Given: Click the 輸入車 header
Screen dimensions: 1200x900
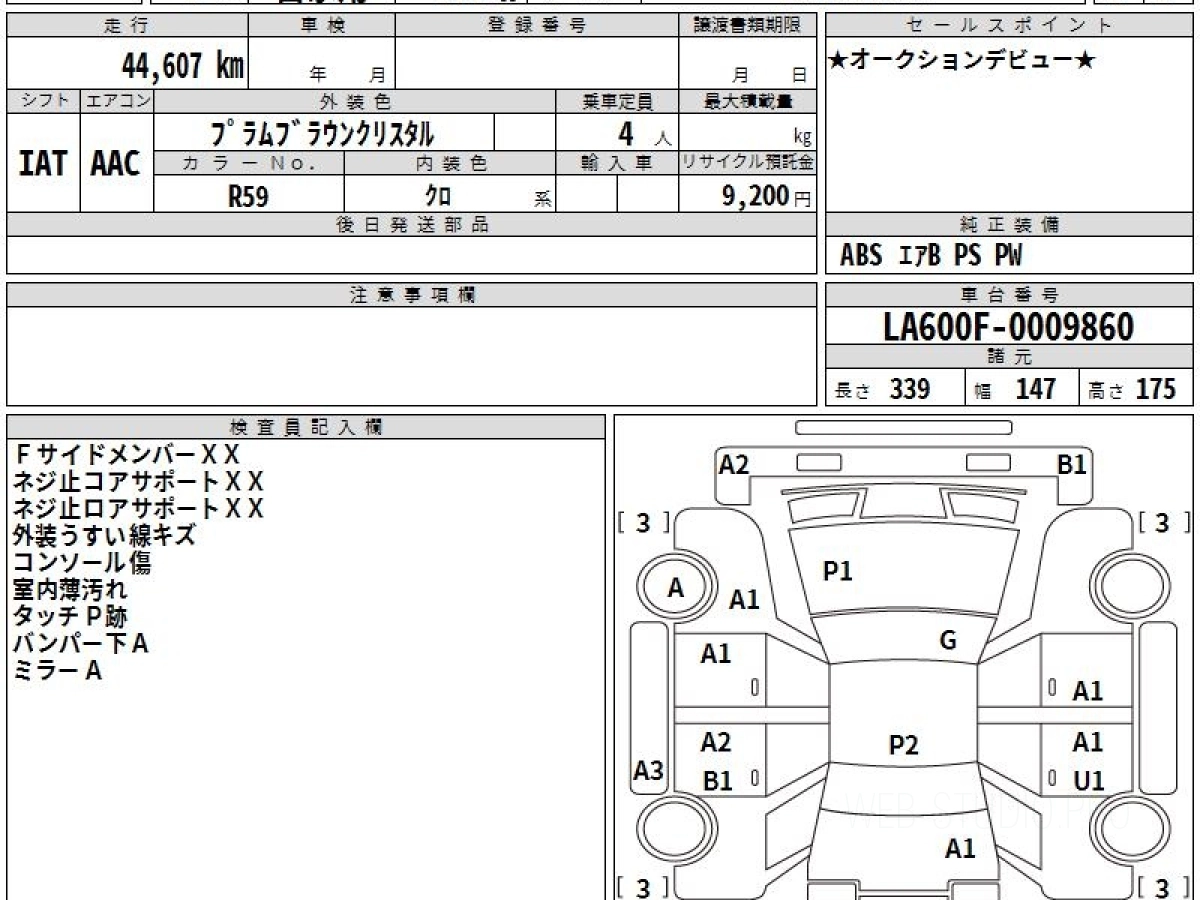Looking at the screenshot, I should coord(617,163).
